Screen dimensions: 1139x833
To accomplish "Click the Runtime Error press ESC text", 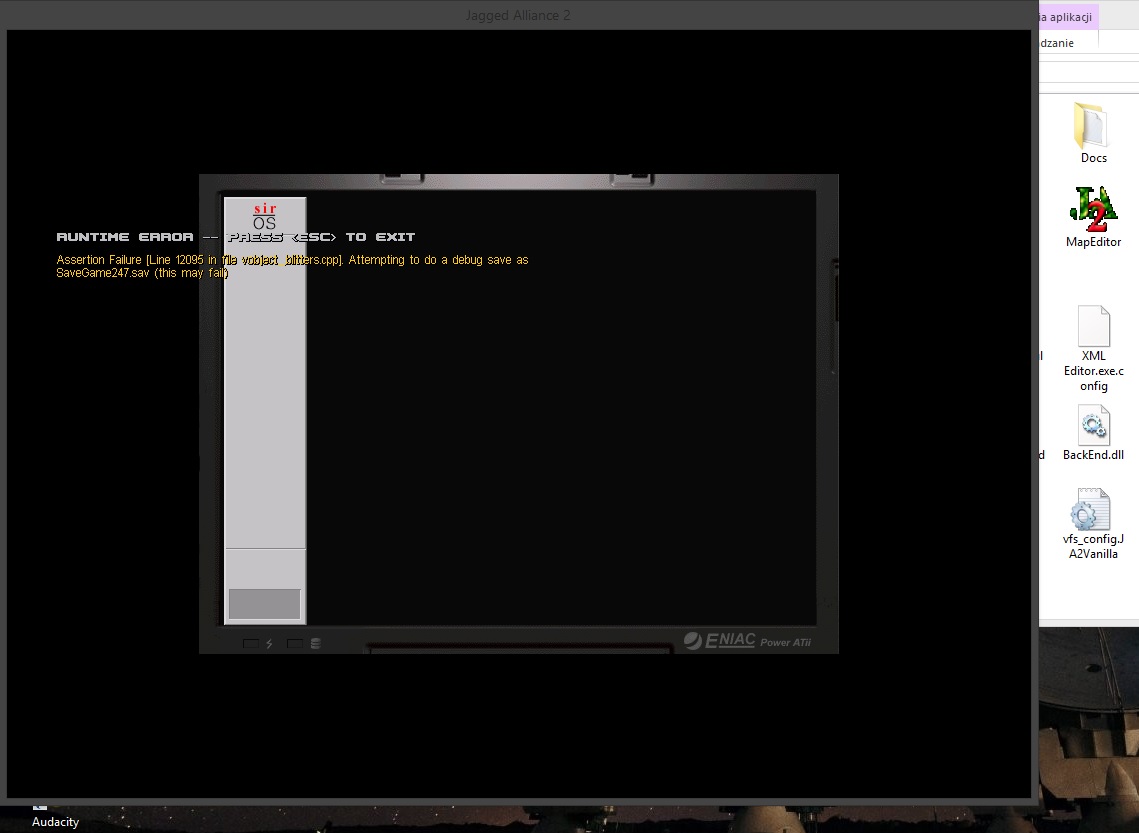I will click(x=236, y=237).
